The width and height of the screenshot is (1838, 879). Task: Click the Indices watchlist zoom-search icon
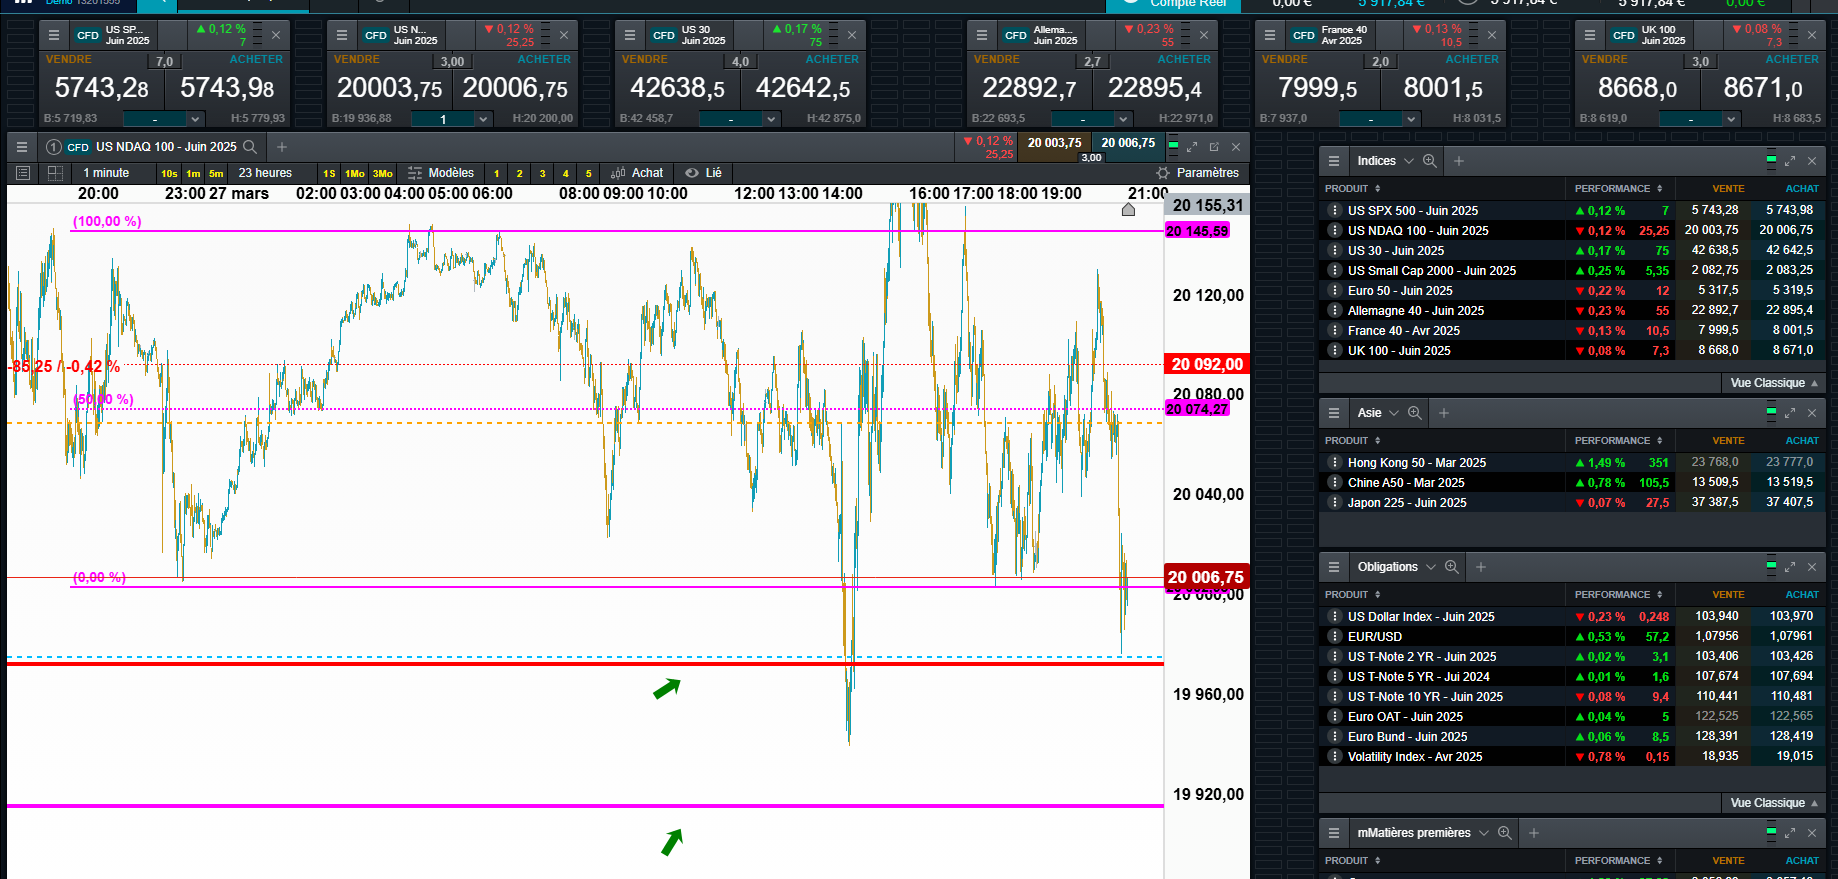click(1430, 161)
